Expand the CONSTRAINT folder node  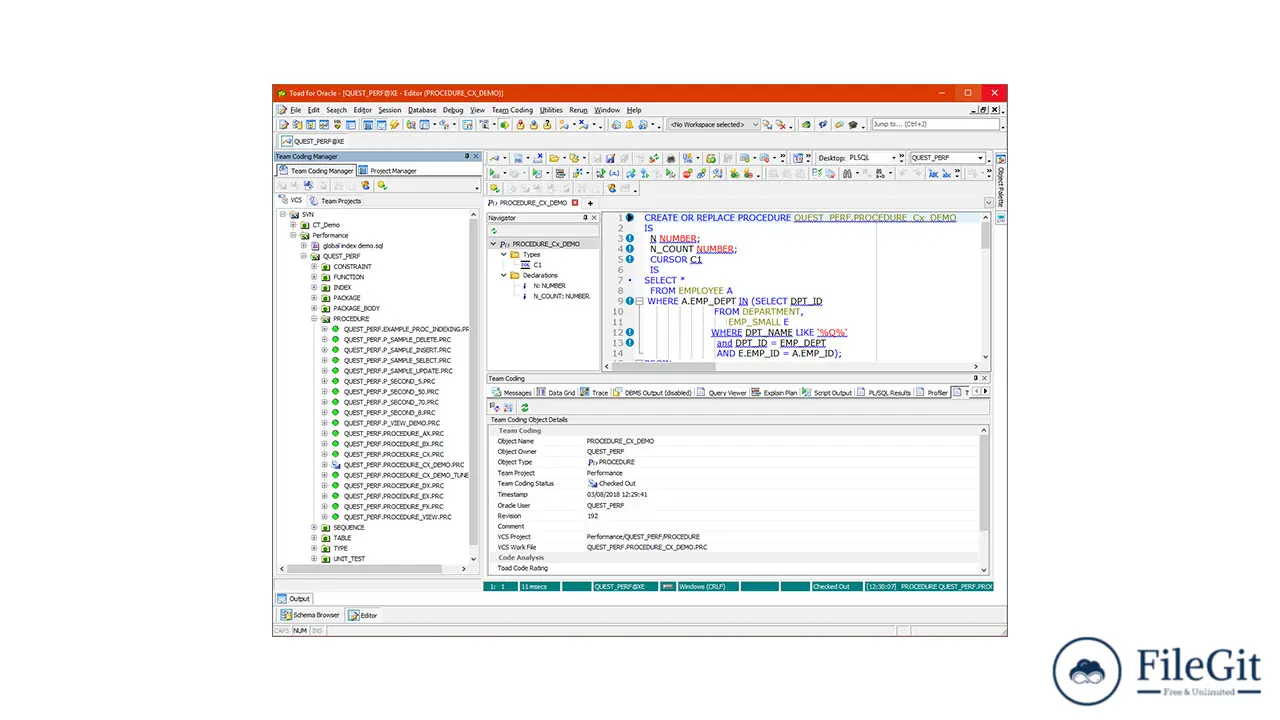[314, 266]
